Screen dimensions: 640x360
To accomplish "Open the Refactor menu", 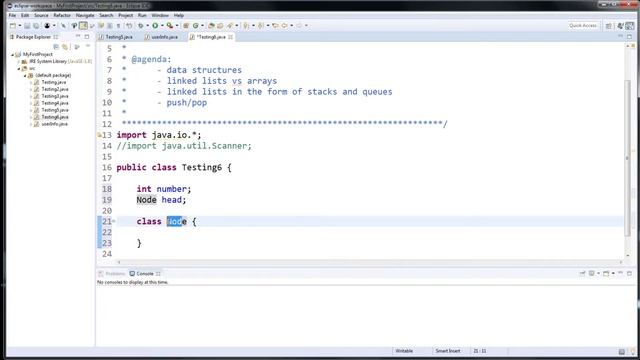I will point(62,15).
